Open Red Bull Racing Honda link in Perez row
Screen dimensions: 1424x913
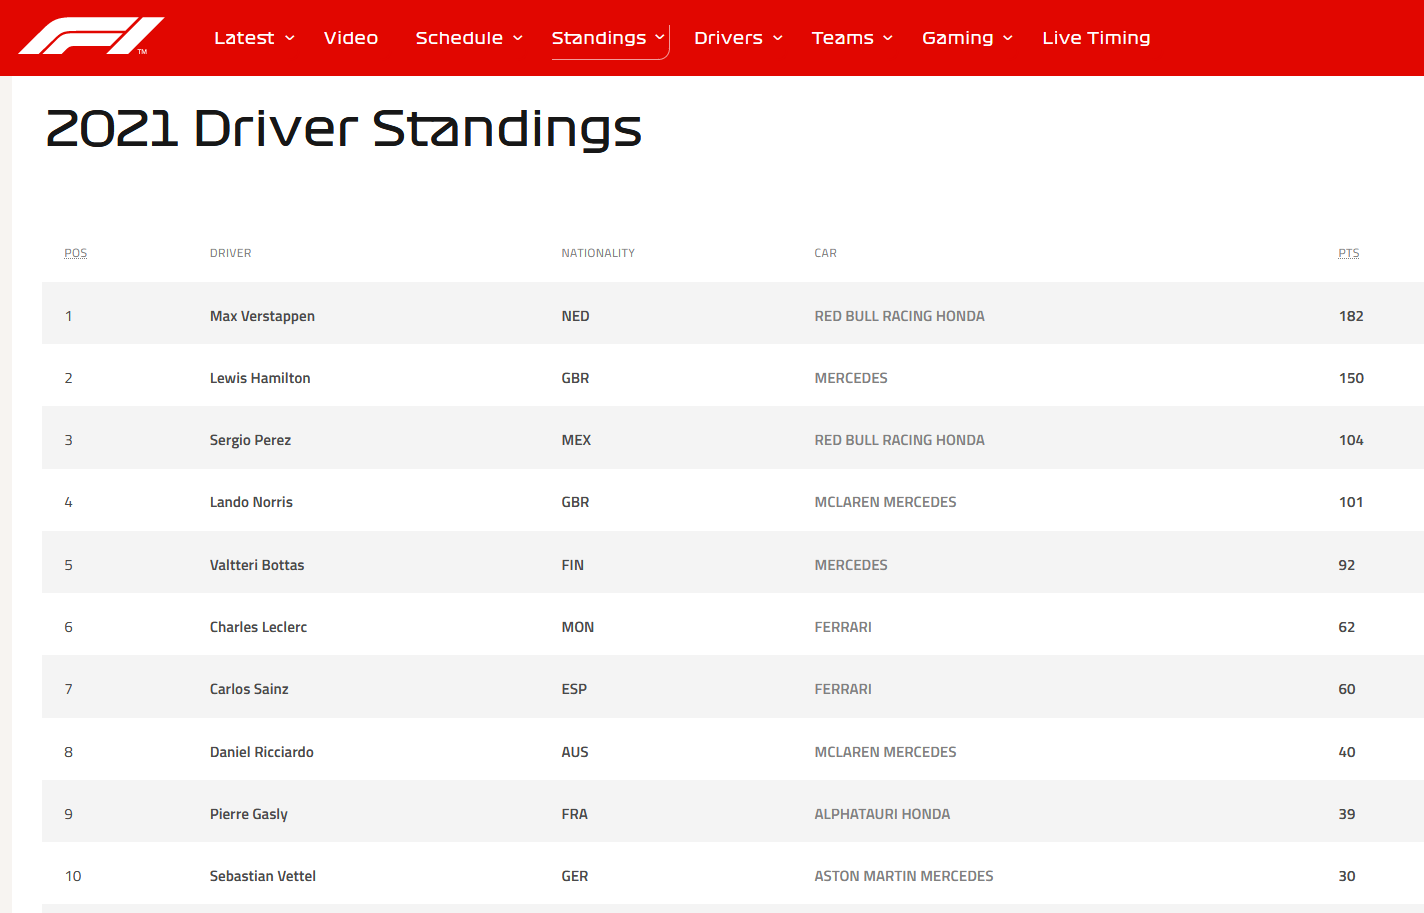[x=899, y=440]
